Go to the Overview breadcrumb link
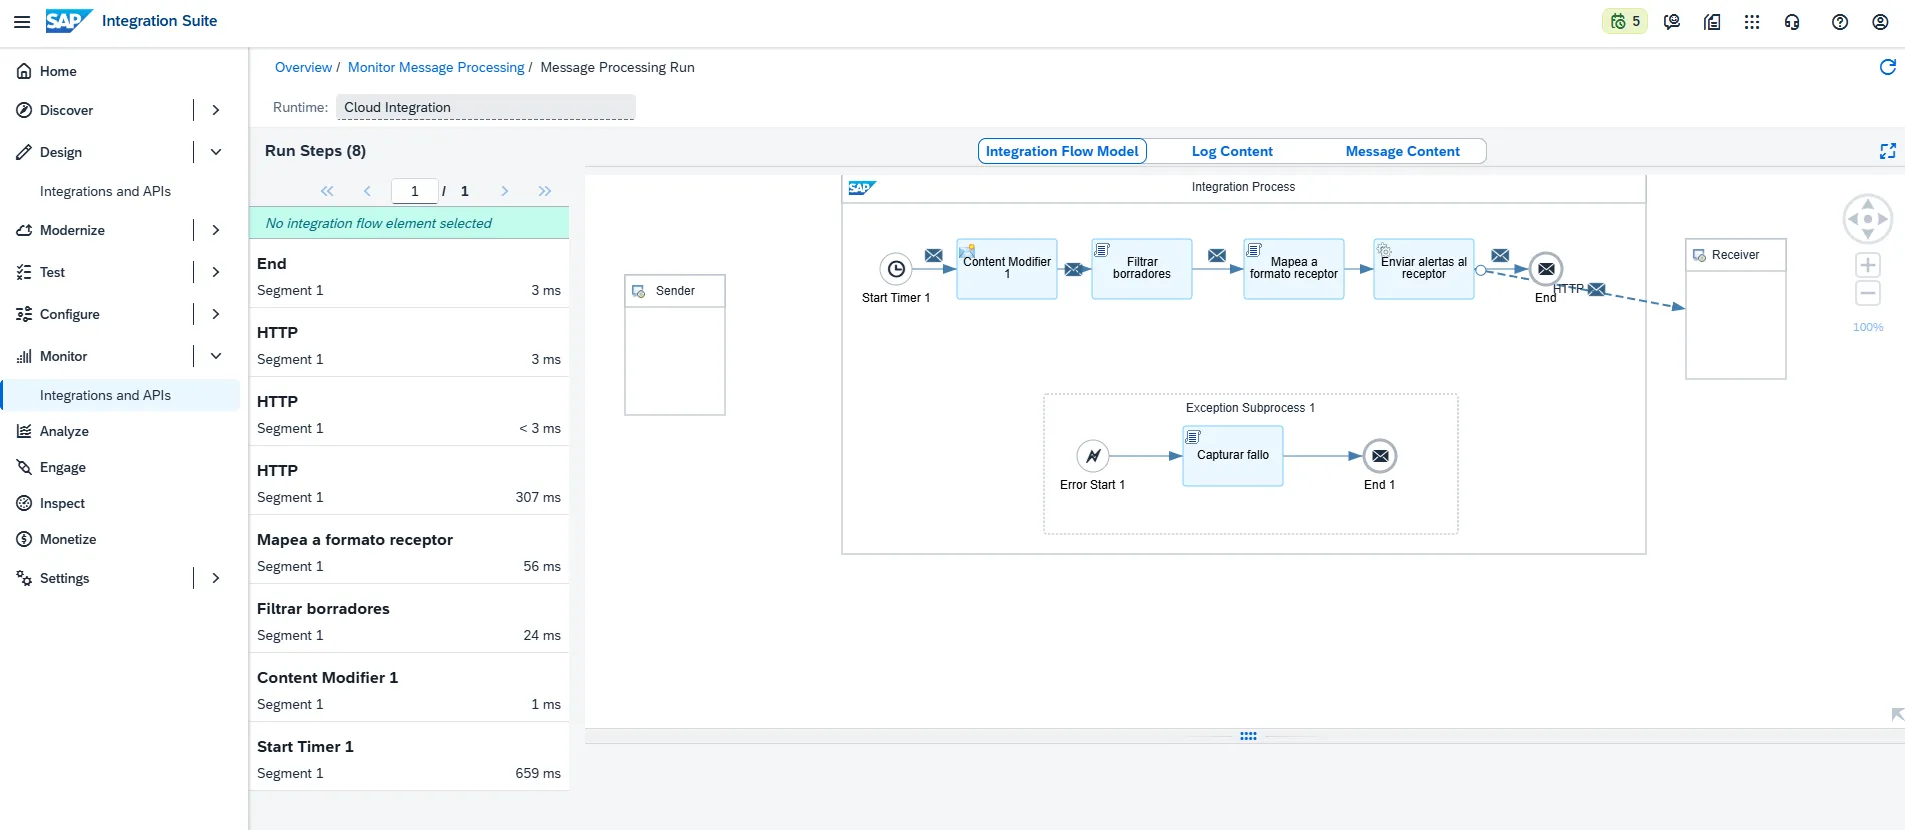Image resolution: width=1905 pixels, height=830 pixels. pyautogui.click(x=303, y=67)
